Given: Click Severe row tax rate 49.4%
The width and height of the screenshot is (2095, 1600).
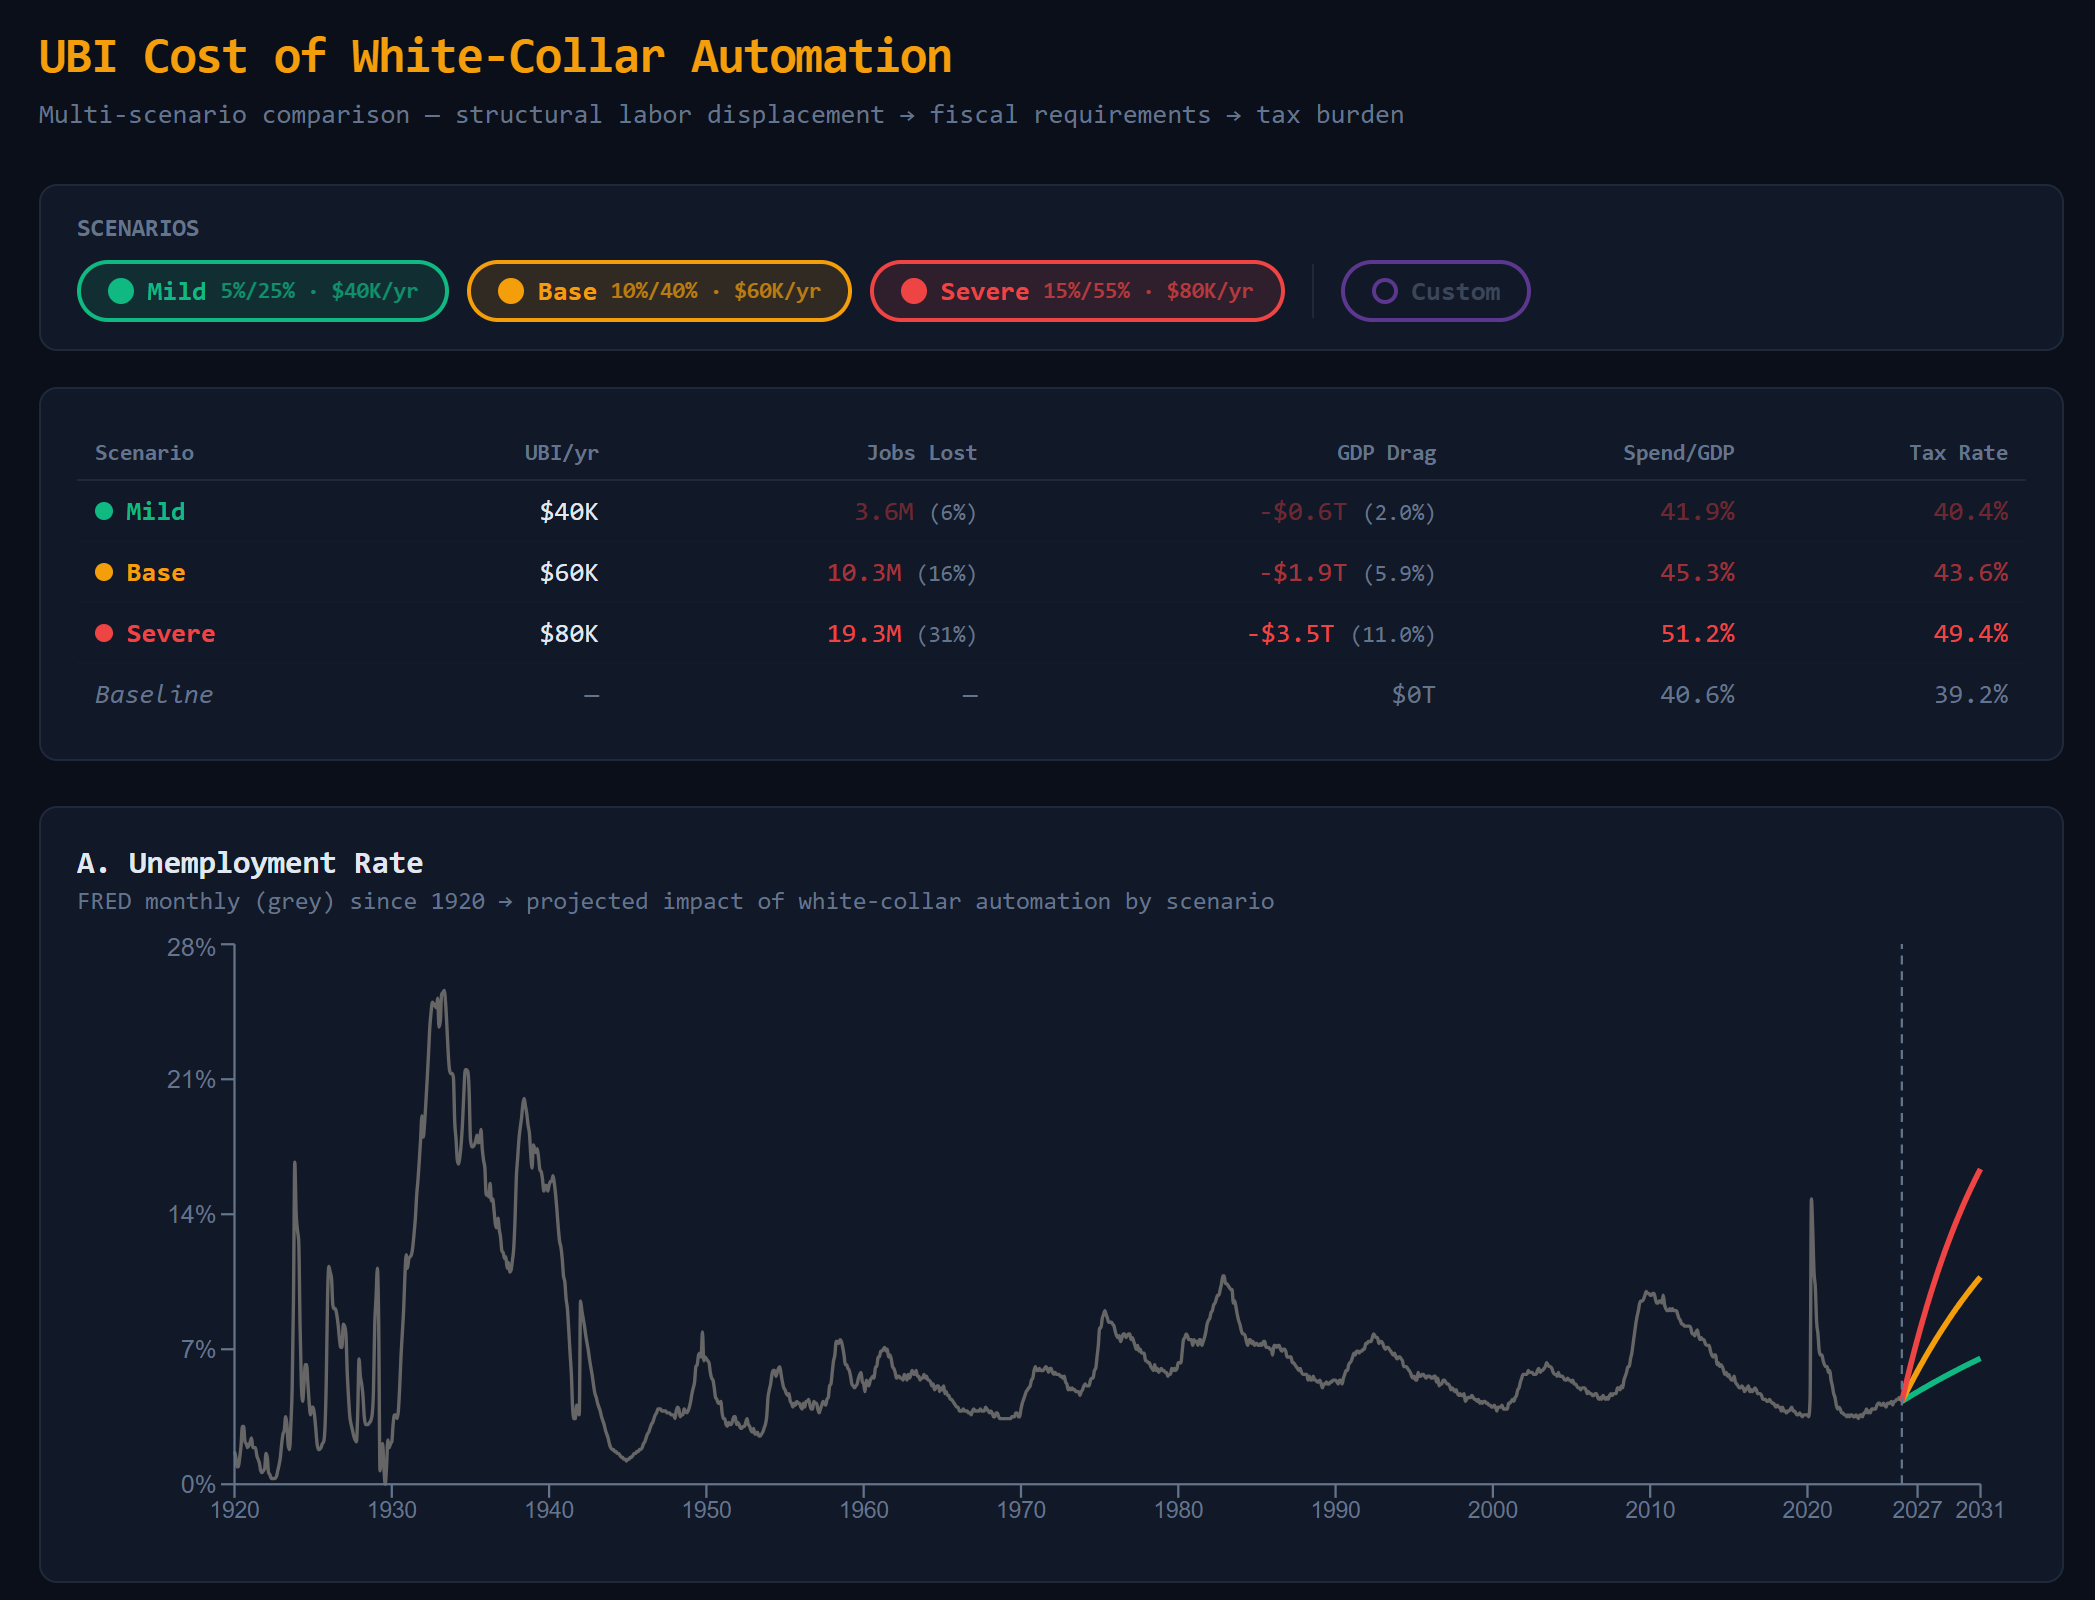Looking at the screenshot, I should 1969,633.
